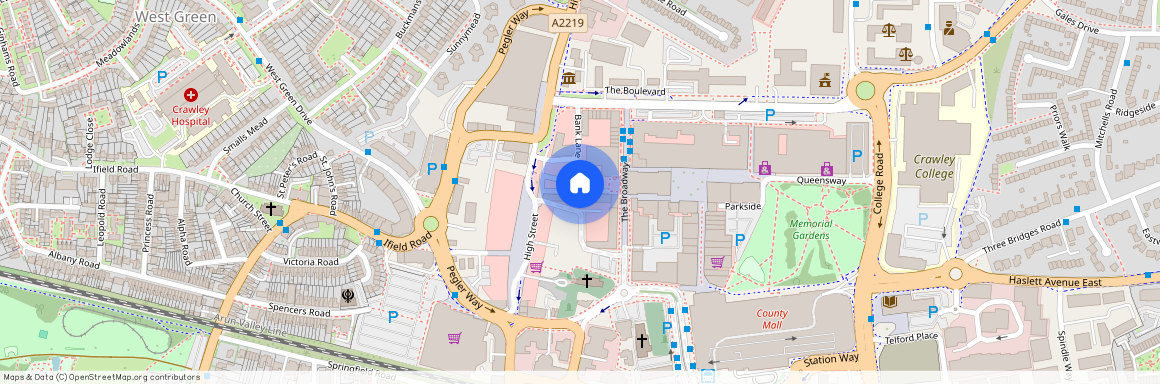Select the parking icon directly left of Memorial Gardens

coord(739,240)
